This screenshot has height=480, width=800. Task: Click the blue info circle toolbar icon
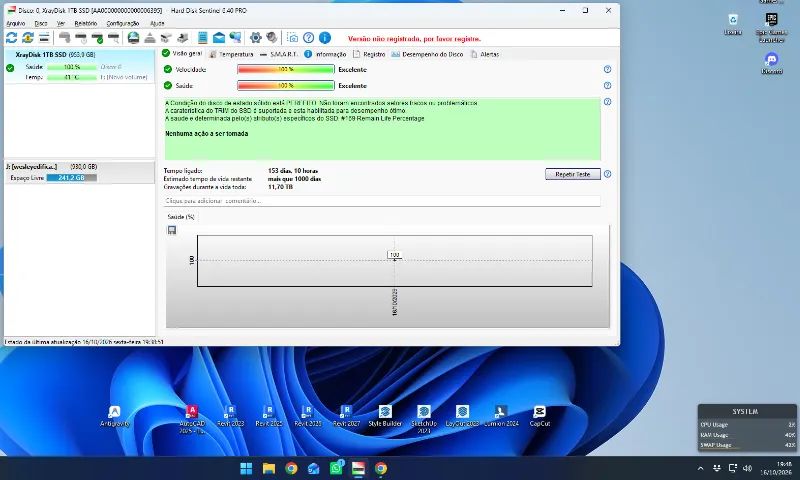[325, 37]
